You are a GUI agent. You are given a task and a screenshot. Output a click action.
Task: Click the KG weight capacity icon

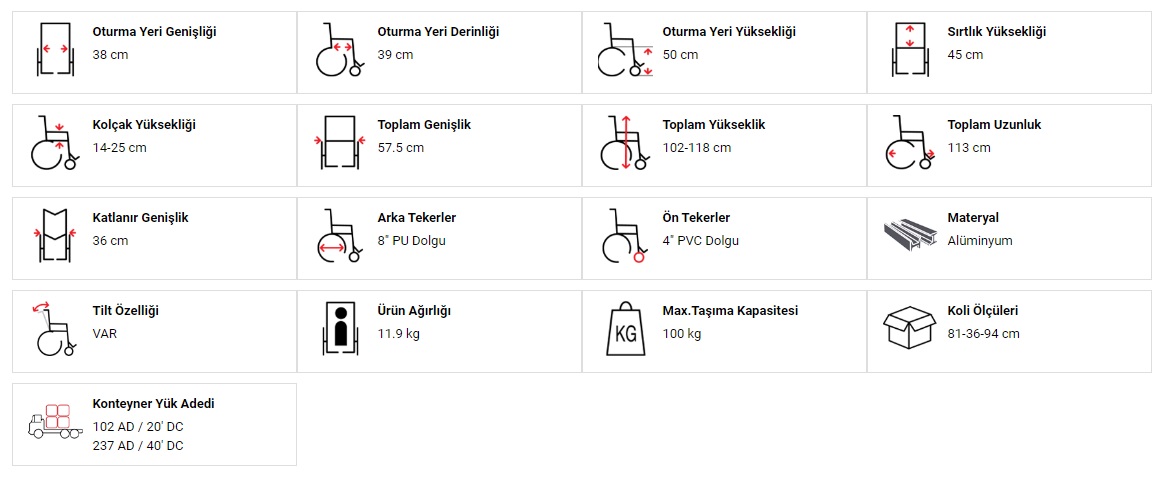click(x=625, y=328)
